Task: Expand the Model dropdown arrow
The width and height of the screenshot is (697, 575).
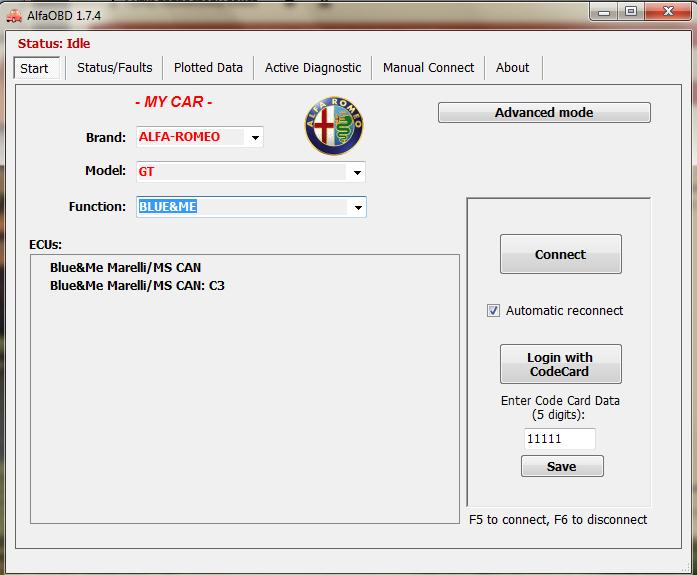Action: [357, 172]
